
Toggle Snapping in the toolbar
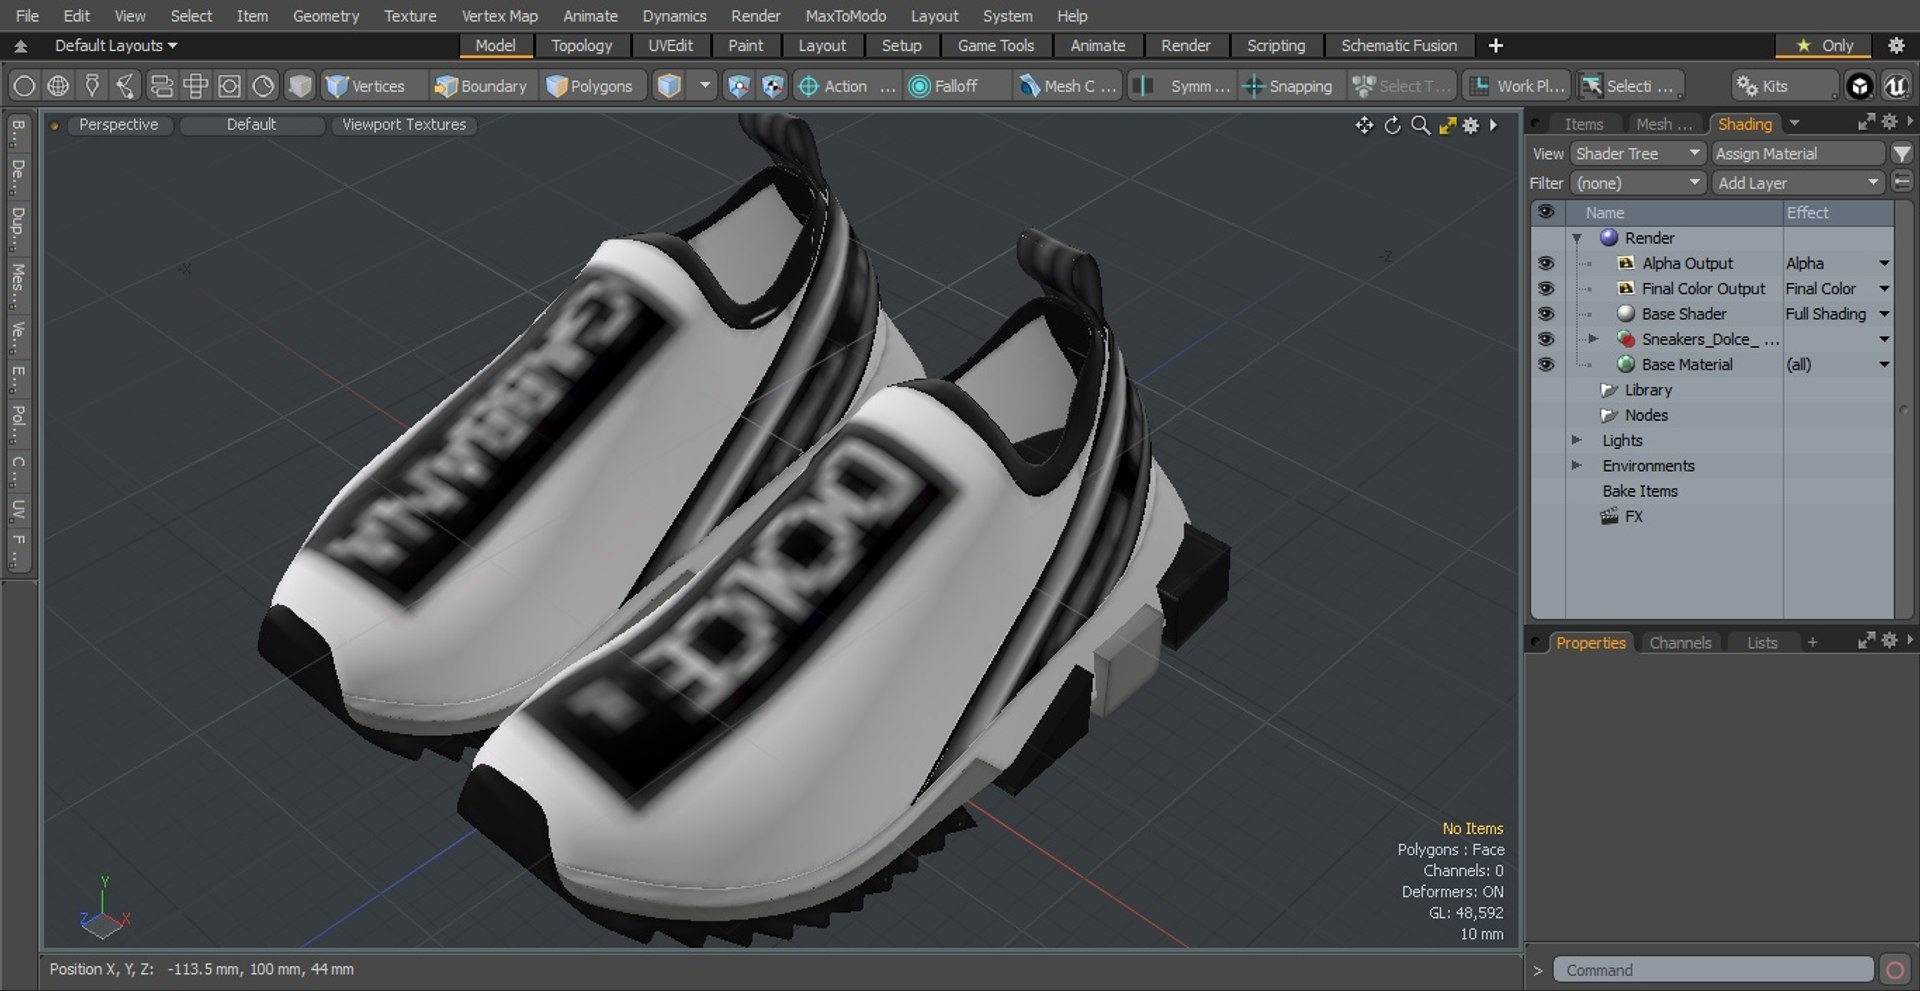coord(1288,86)
